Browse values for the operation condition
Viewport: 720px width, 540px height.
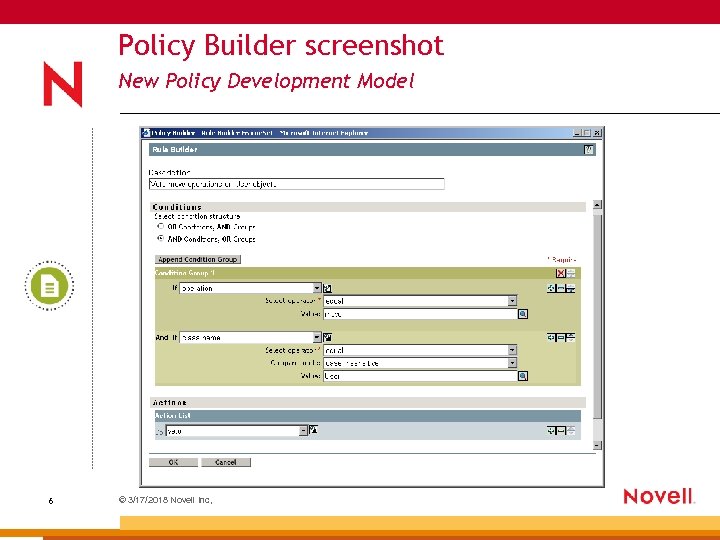pos(523,314)
